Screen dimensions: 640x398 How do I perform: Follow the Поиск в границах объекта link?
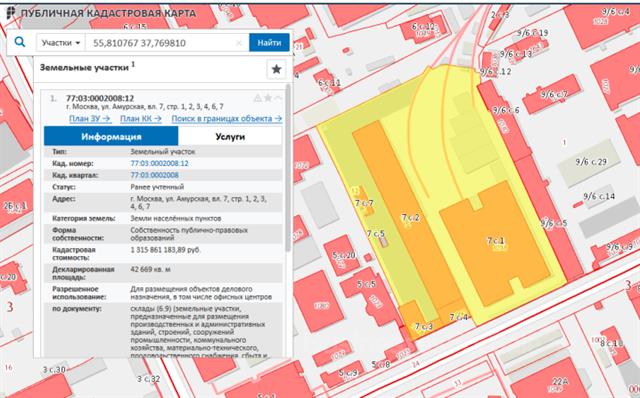point(227,118)
